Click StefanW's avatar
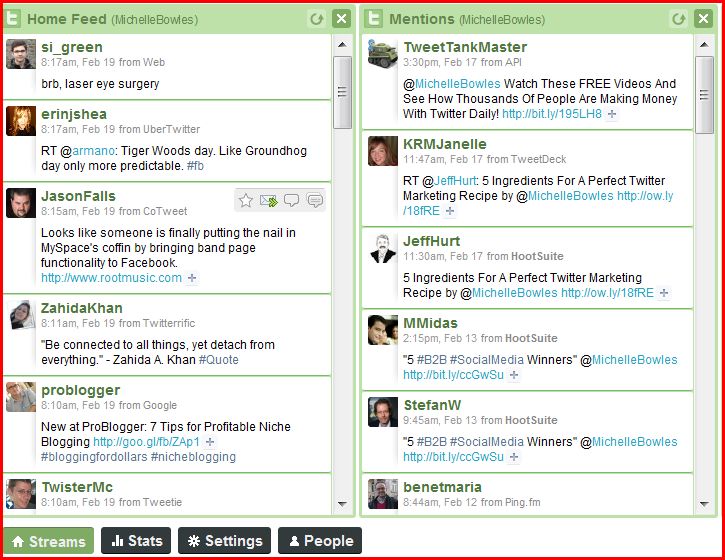 point(383,412)
